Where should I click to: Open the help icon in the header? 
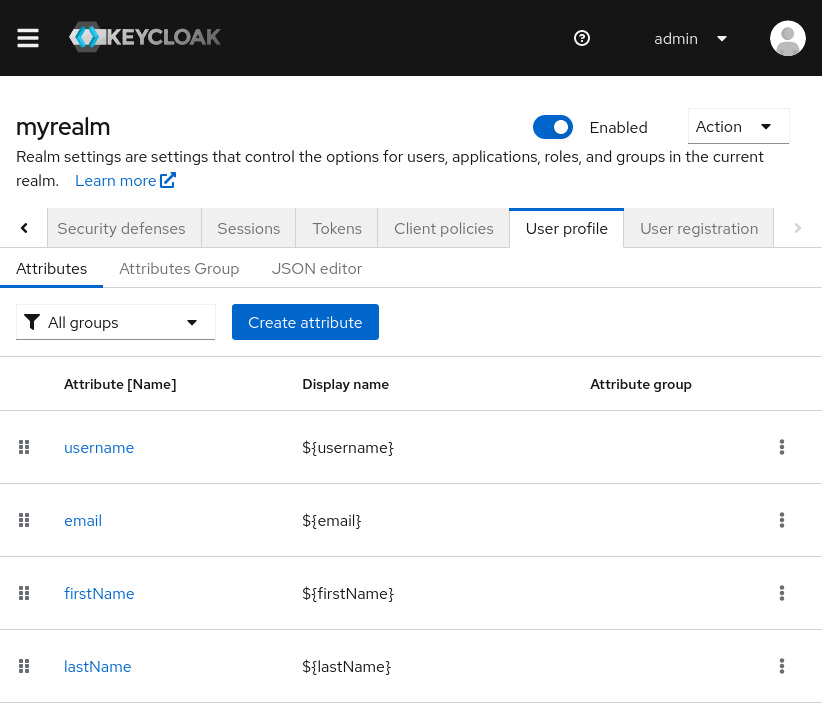point(581,38)
